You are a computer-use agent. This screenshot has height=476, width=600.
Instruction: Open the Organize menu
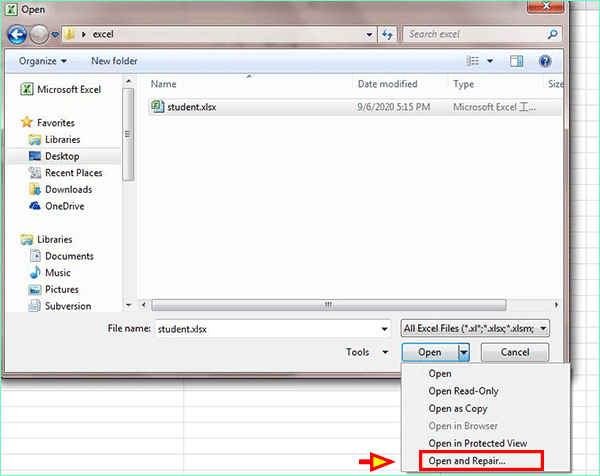click(43, 61)
